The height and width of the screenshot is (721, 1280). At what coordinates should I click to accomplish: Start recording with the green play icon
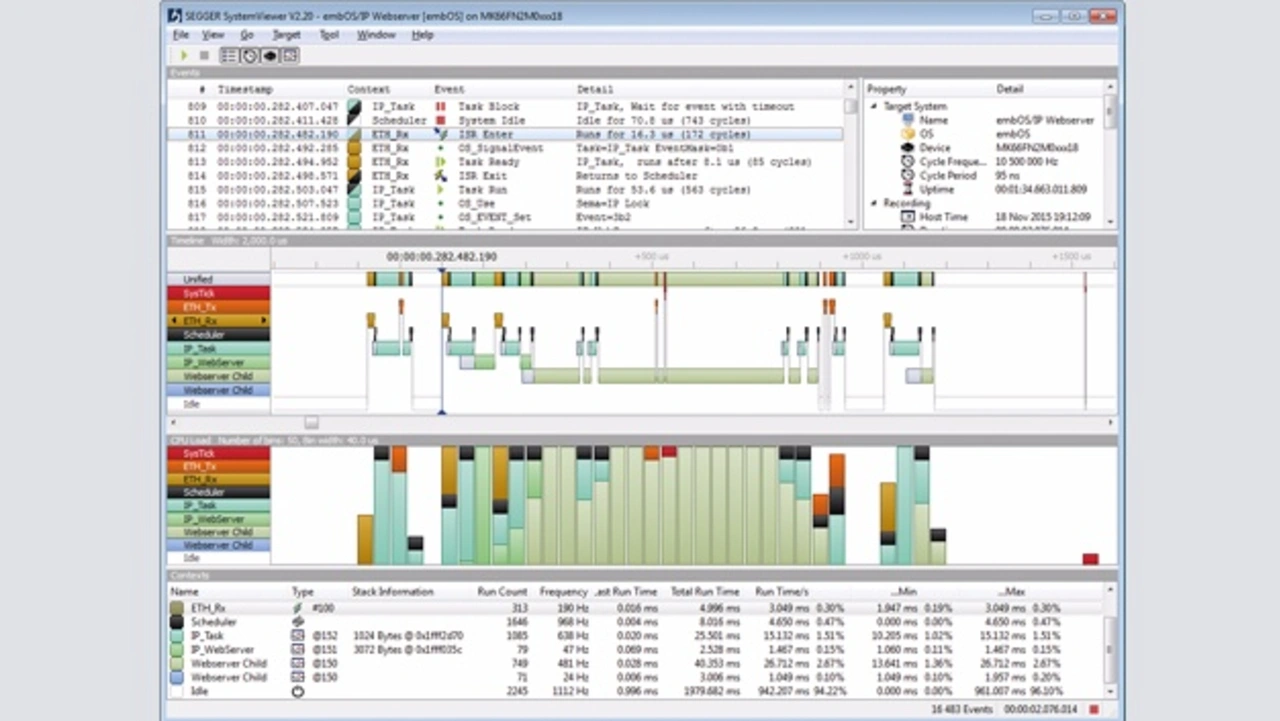click(x=184, y=56)
